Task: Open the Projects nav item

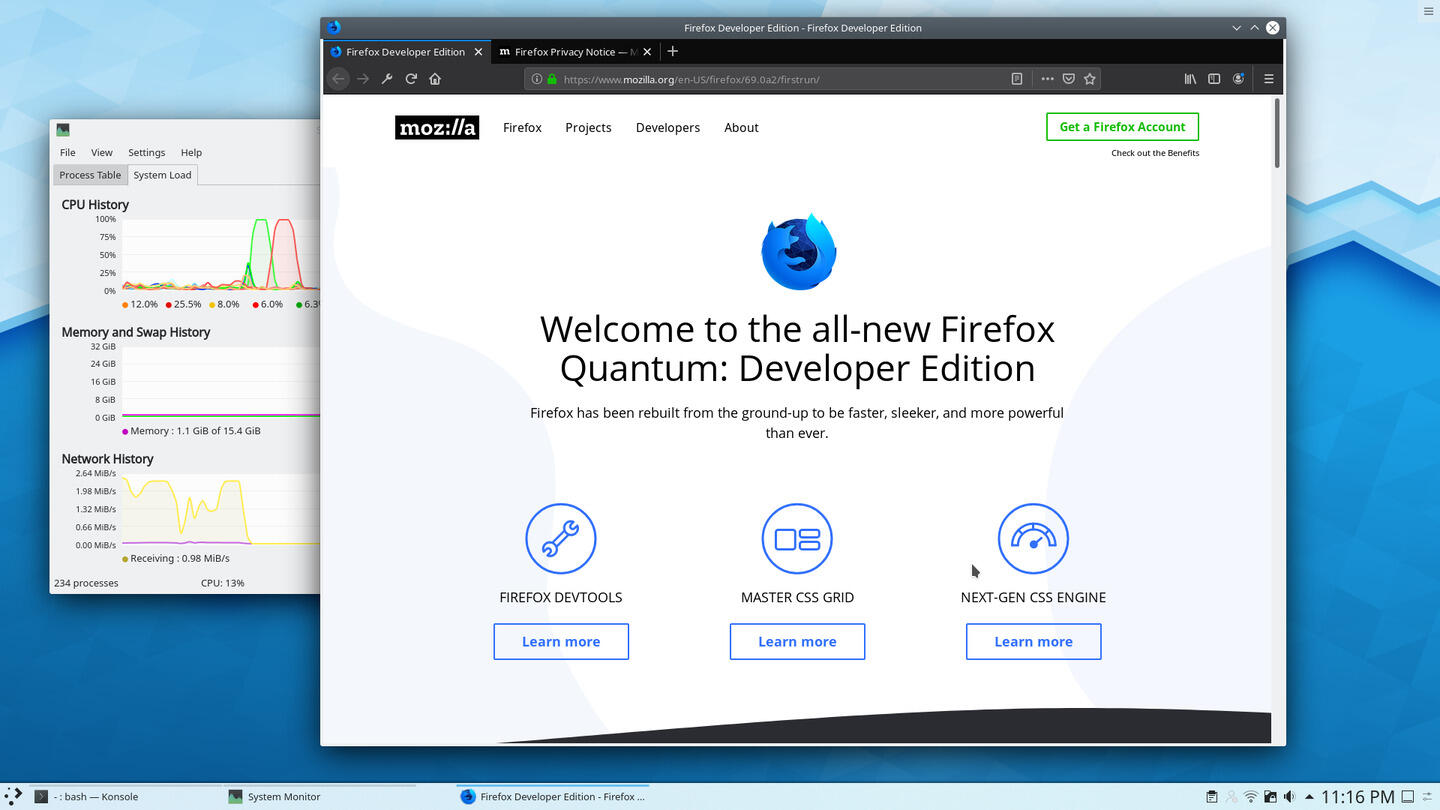Action: [x=588, y=127]
